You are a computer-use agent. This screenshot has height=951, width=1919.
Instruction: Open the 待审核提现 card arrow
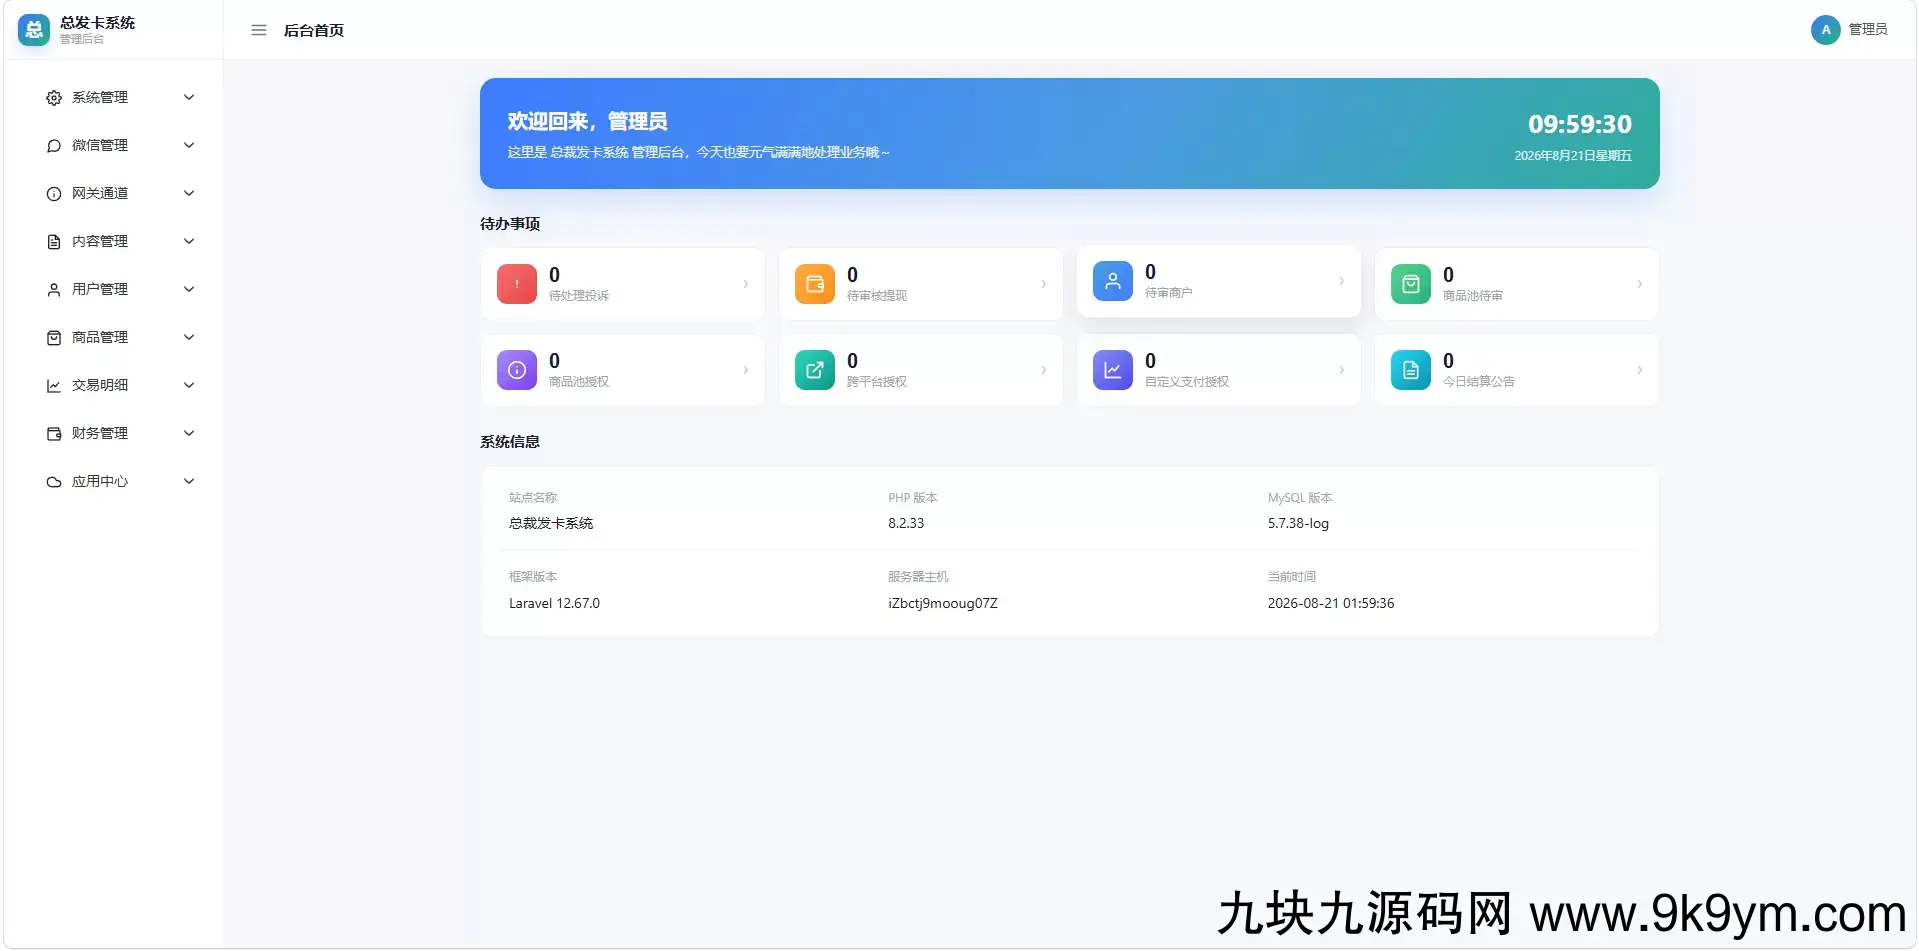pos(1044,284)
